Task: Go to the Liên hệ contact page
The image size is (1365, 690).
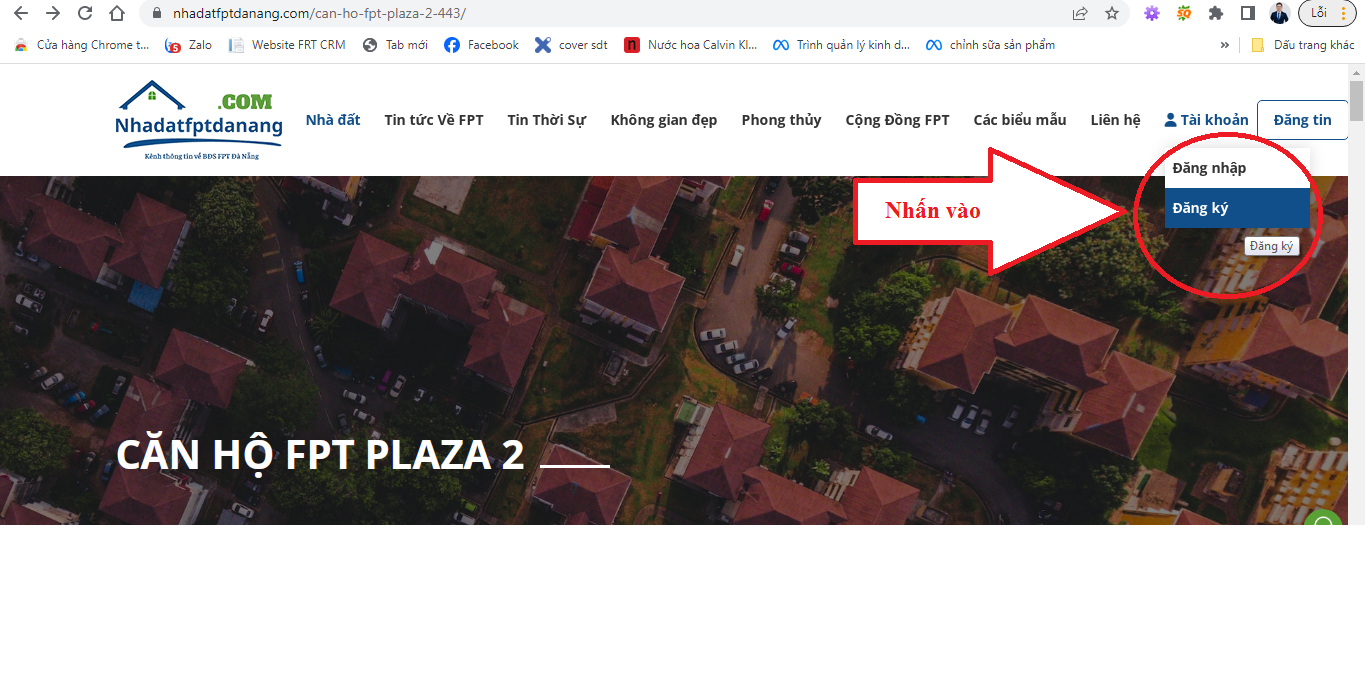Action: pyautogui.click(x=1115, y=120)
